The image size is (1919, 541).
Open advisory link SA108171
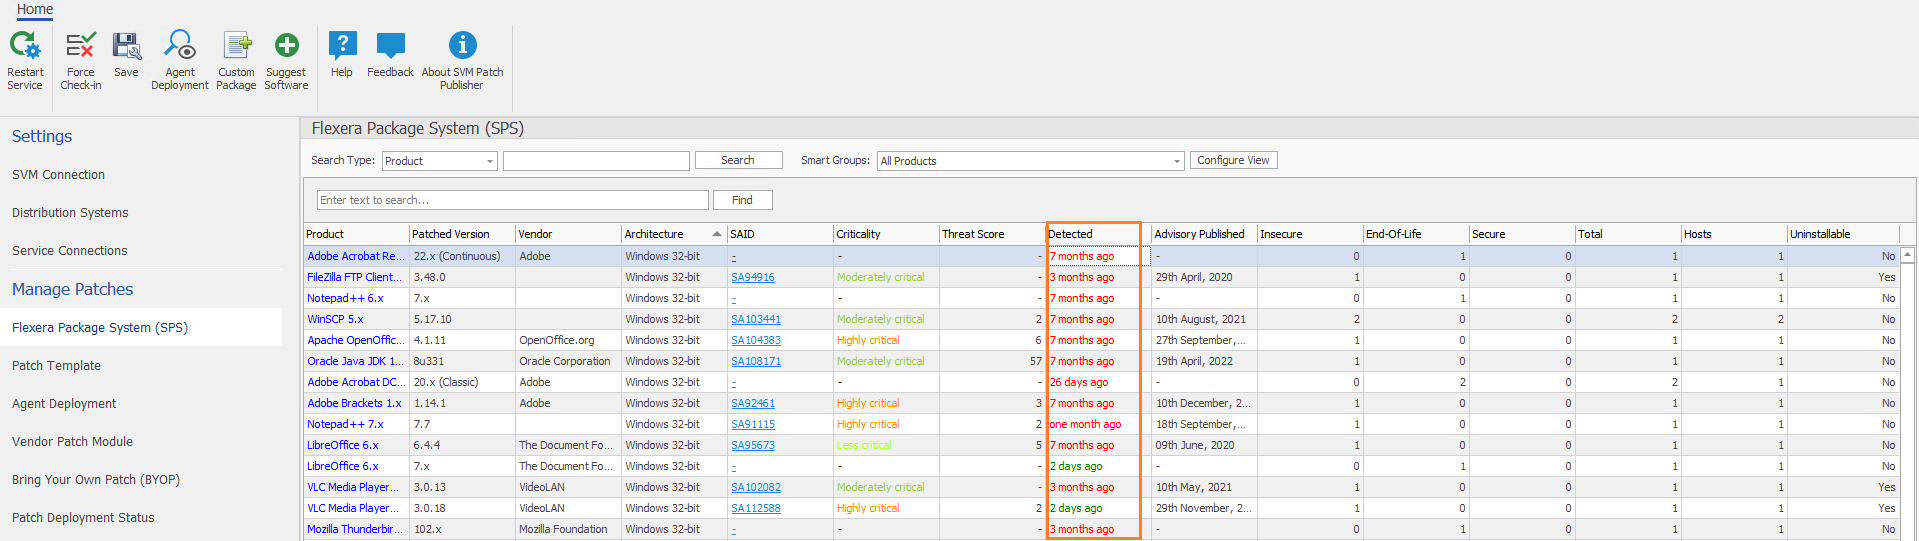(x=756, y=361)
